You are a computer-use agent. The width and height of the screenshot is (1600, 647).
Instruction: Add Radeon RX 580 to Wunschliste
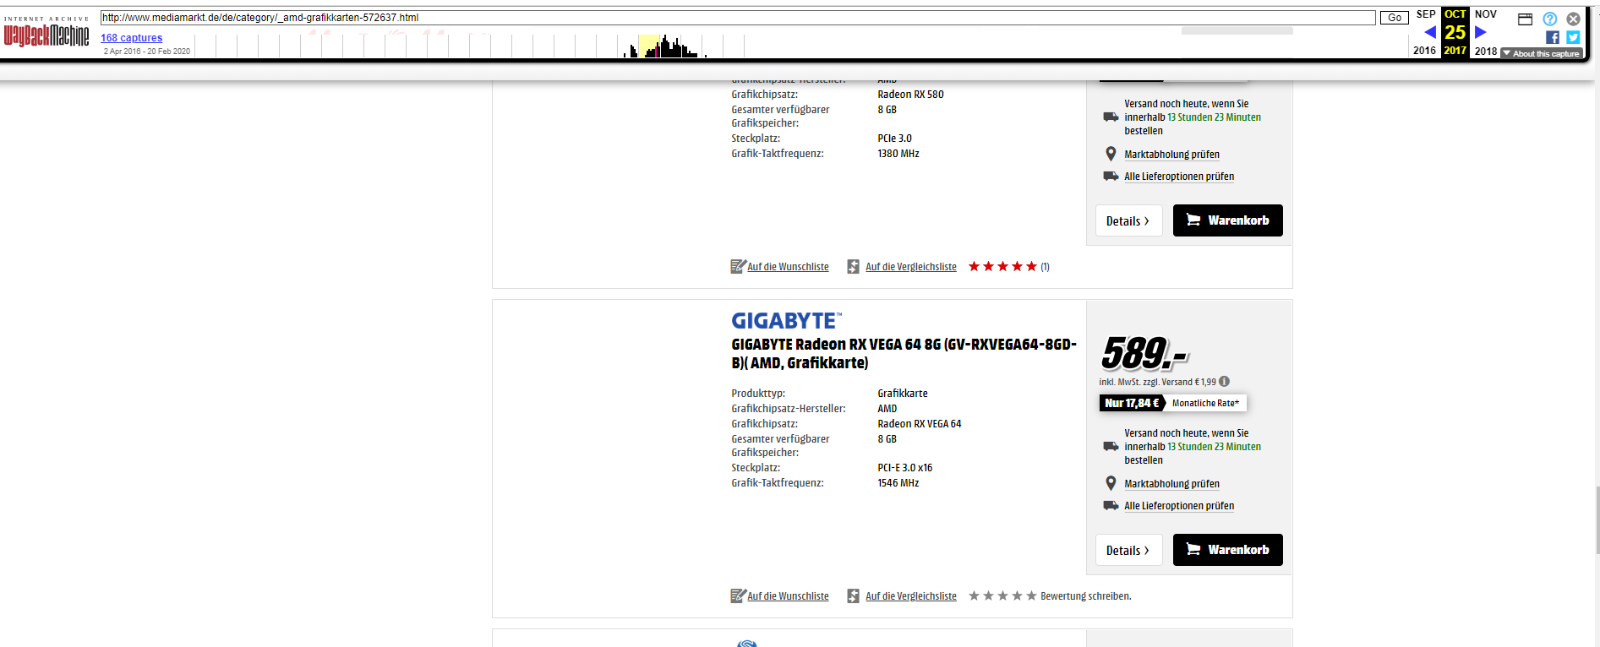(788, 267)
